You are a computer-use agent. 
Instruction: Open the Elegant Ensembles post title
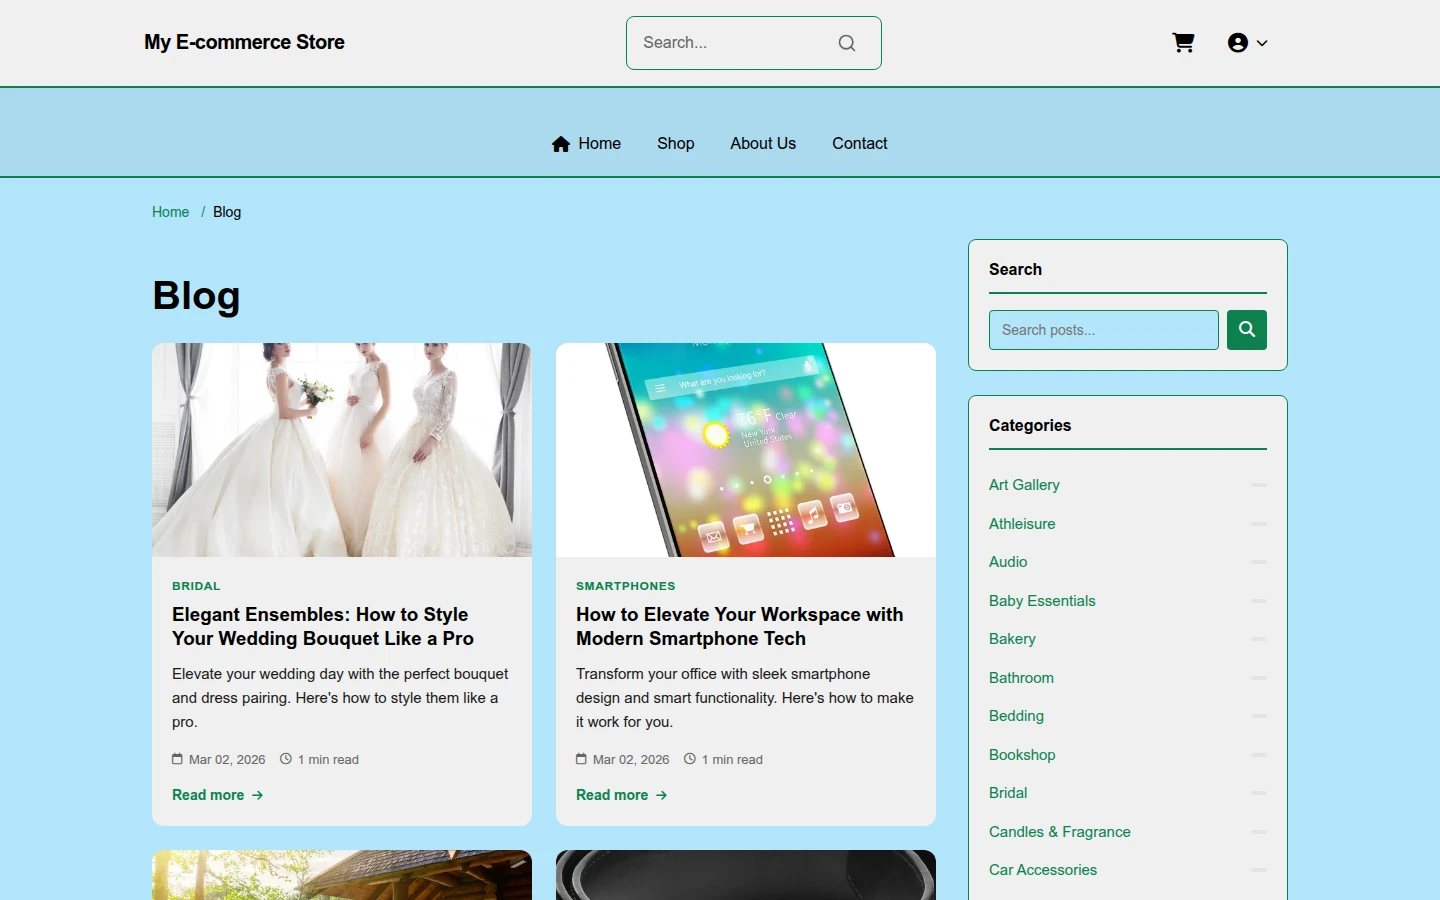click(323, 627)
